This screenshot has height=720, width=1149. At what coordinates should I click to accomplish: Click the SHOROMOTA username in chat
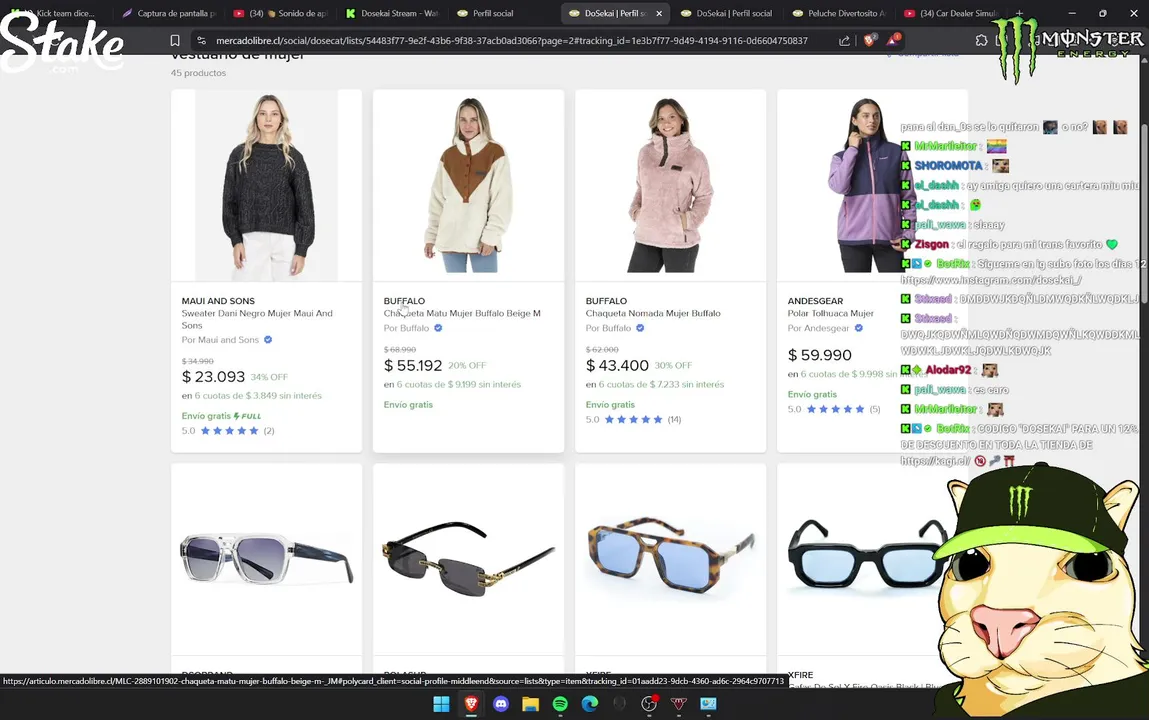(x=947, y=166)
